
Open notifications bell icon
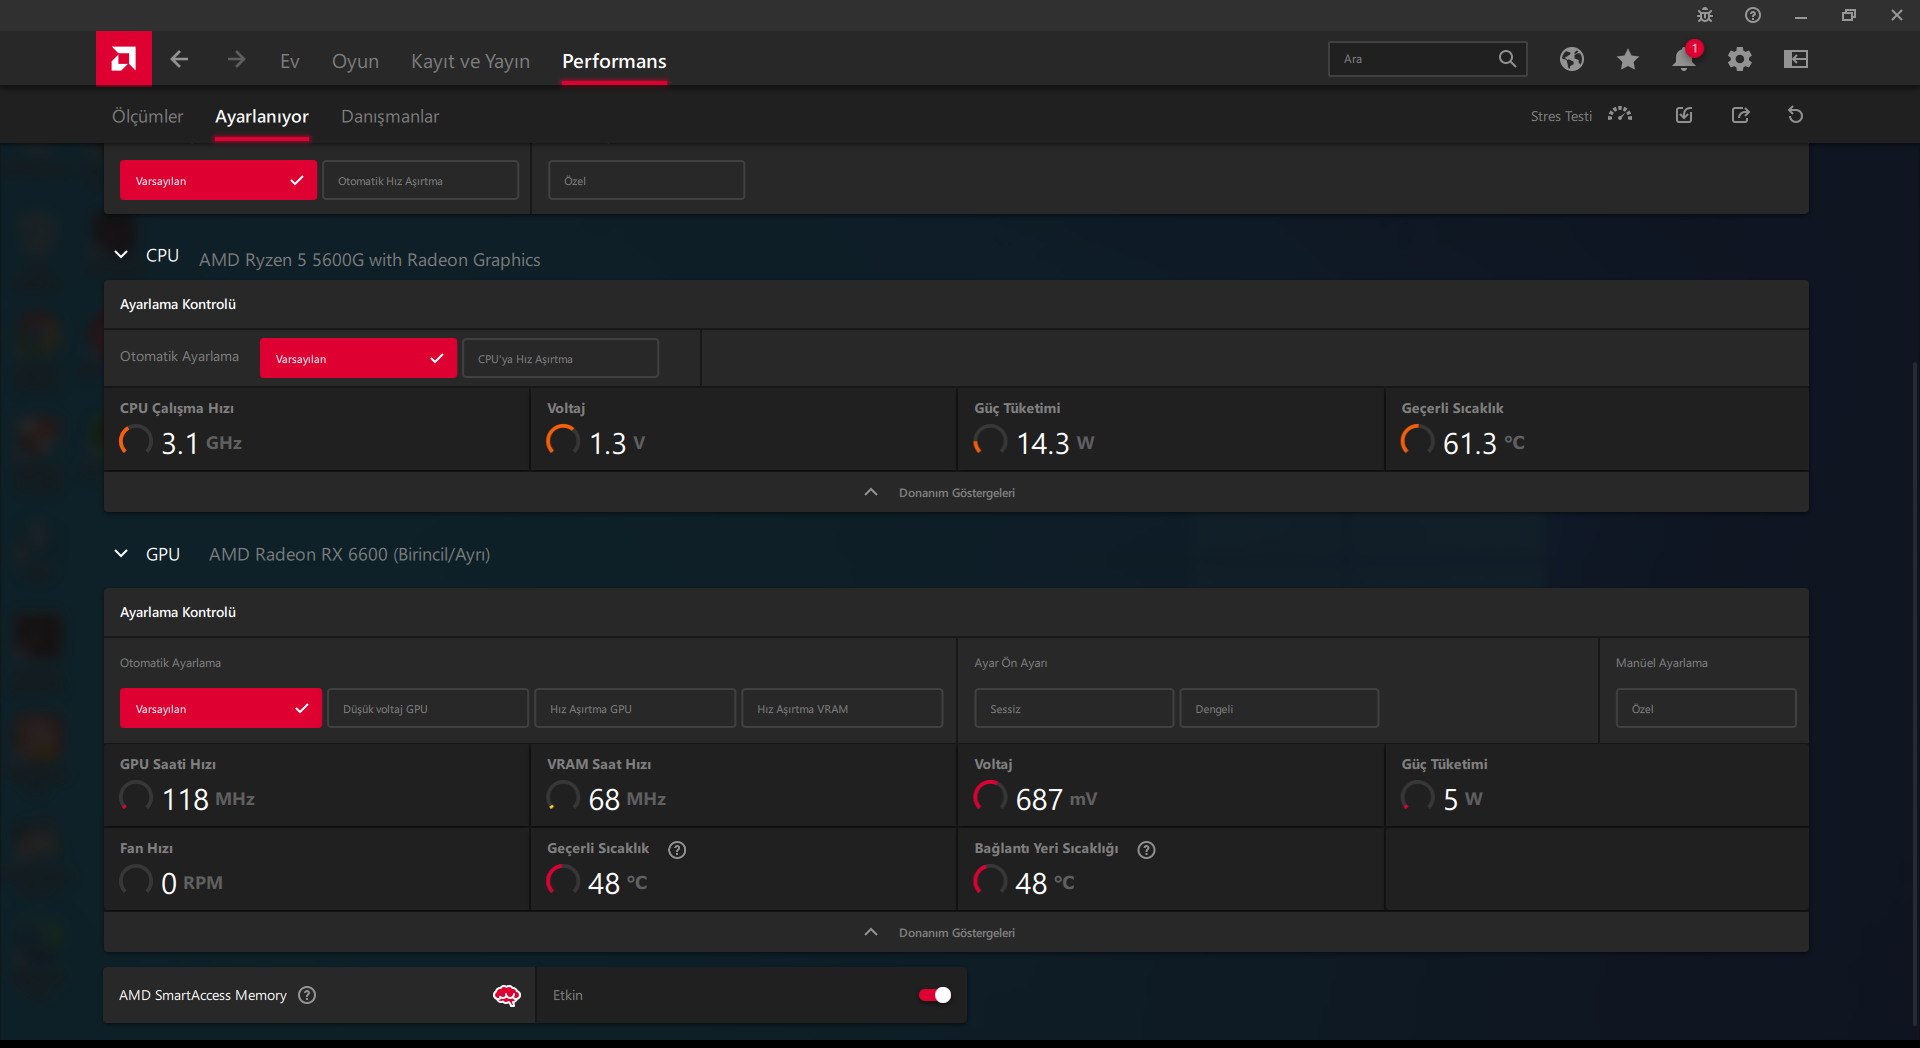point(1684,59)
